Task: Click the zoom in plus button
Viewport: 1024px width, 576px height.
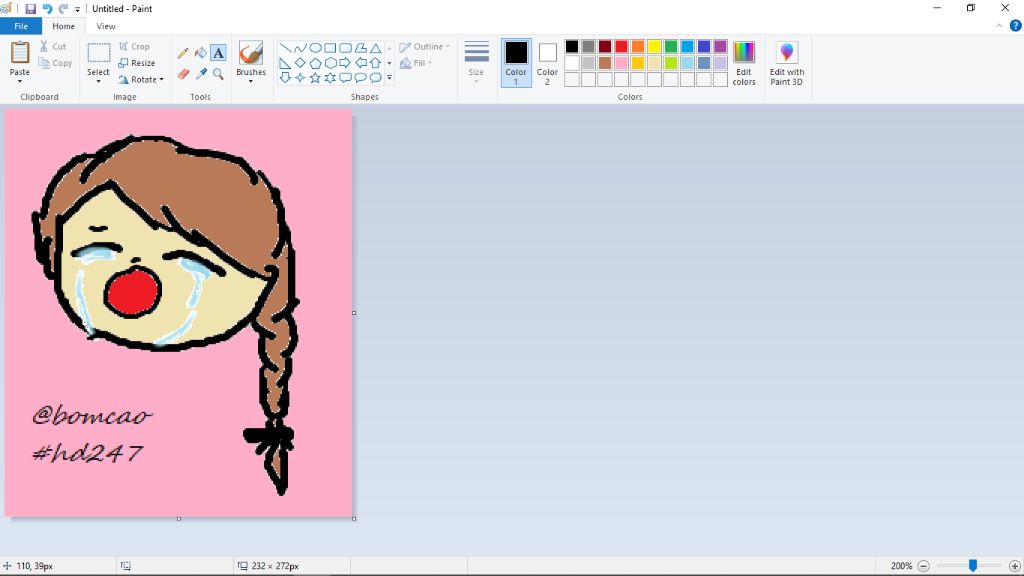Action: click(1014, 566)
